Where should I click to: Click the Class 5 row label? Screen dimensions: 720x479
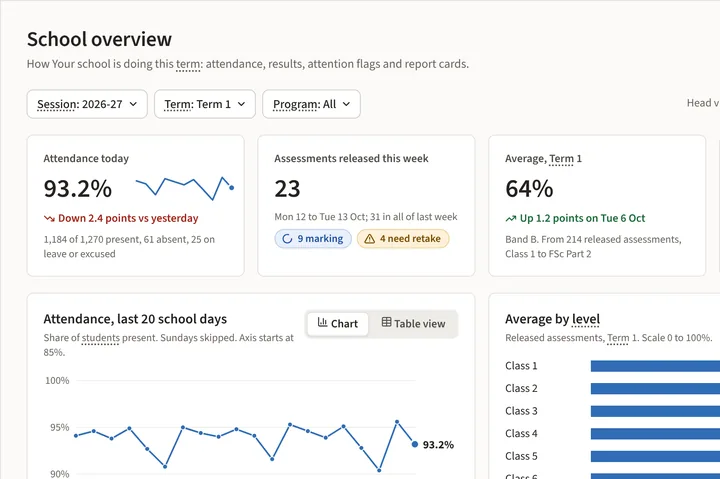coord(521,456)
